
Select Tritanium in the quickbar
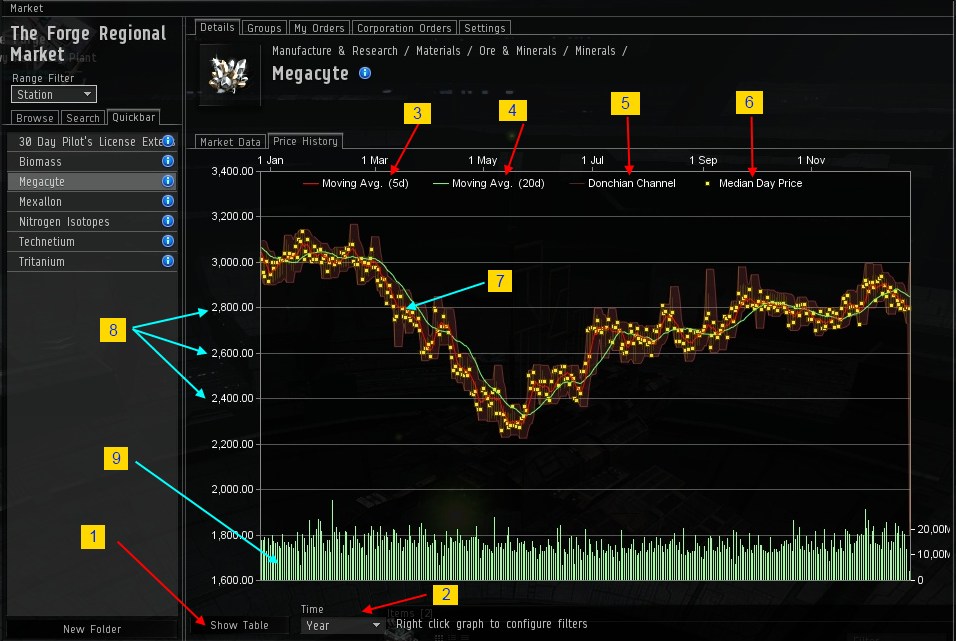(x=92, y=262)
